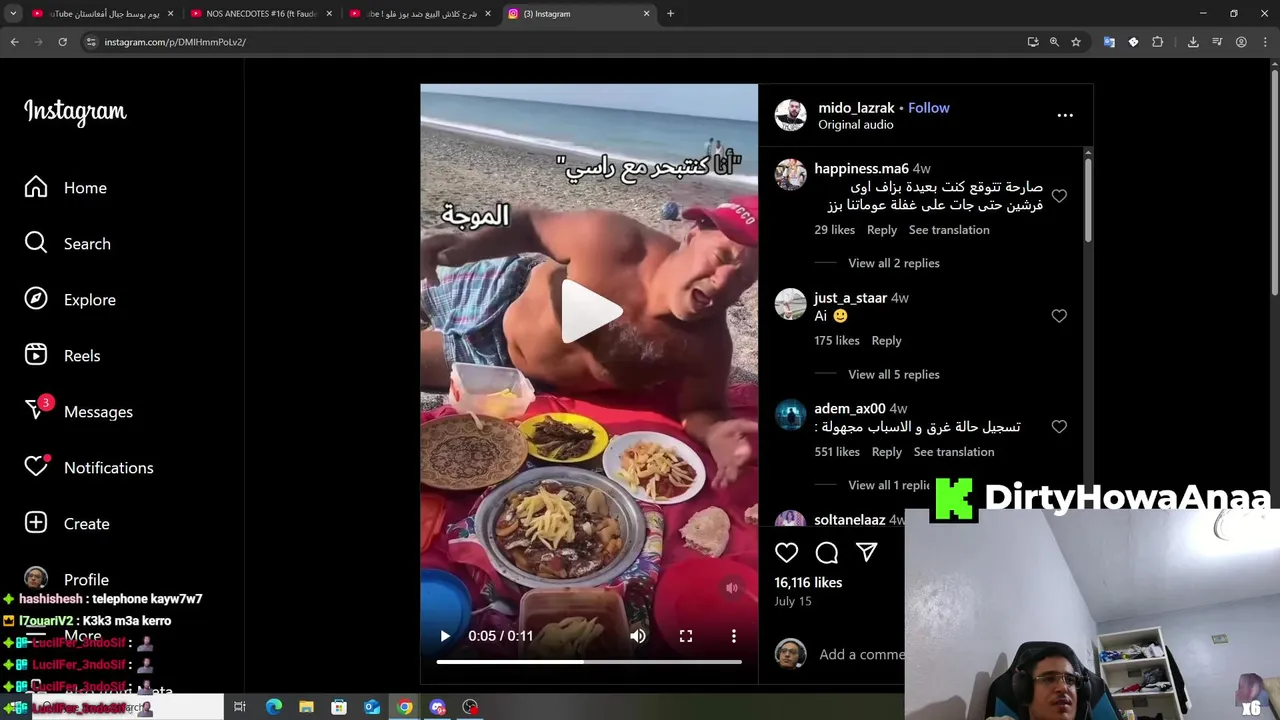Open the video's three-dot overflow menu
Screen dimensions: 1280x720
[x=734, y=636]
